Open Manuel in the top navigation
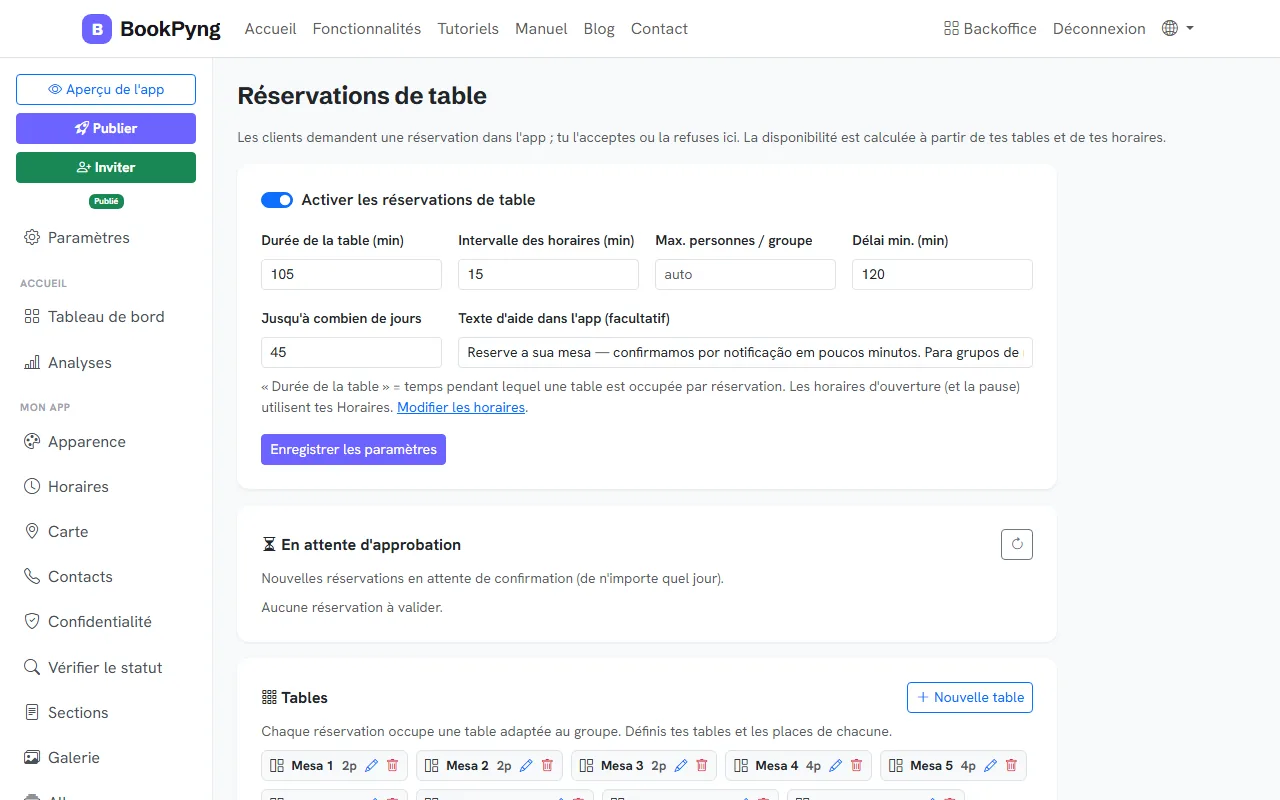This screenshot has height=800, width=1280. point(541,29)
